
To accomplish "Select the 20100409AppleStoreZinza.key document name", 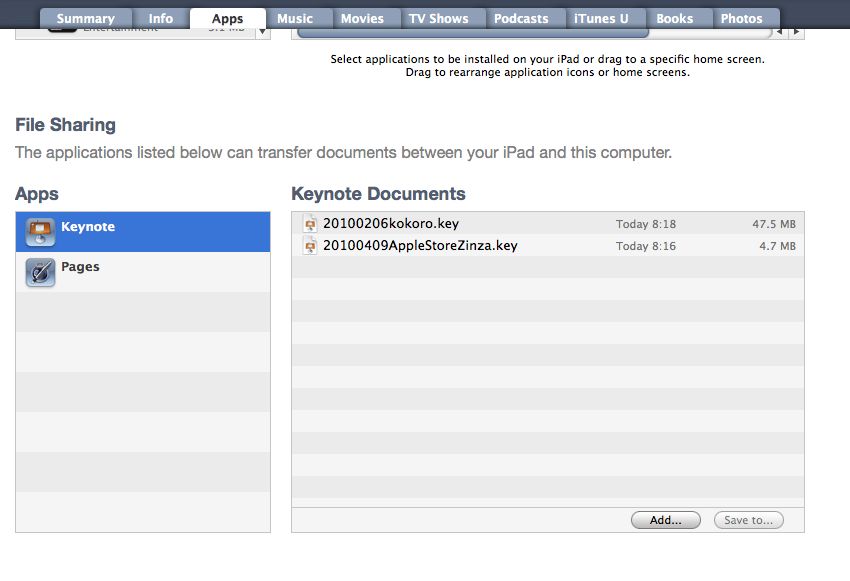I will pyautogui.click(x=420, y=246).
